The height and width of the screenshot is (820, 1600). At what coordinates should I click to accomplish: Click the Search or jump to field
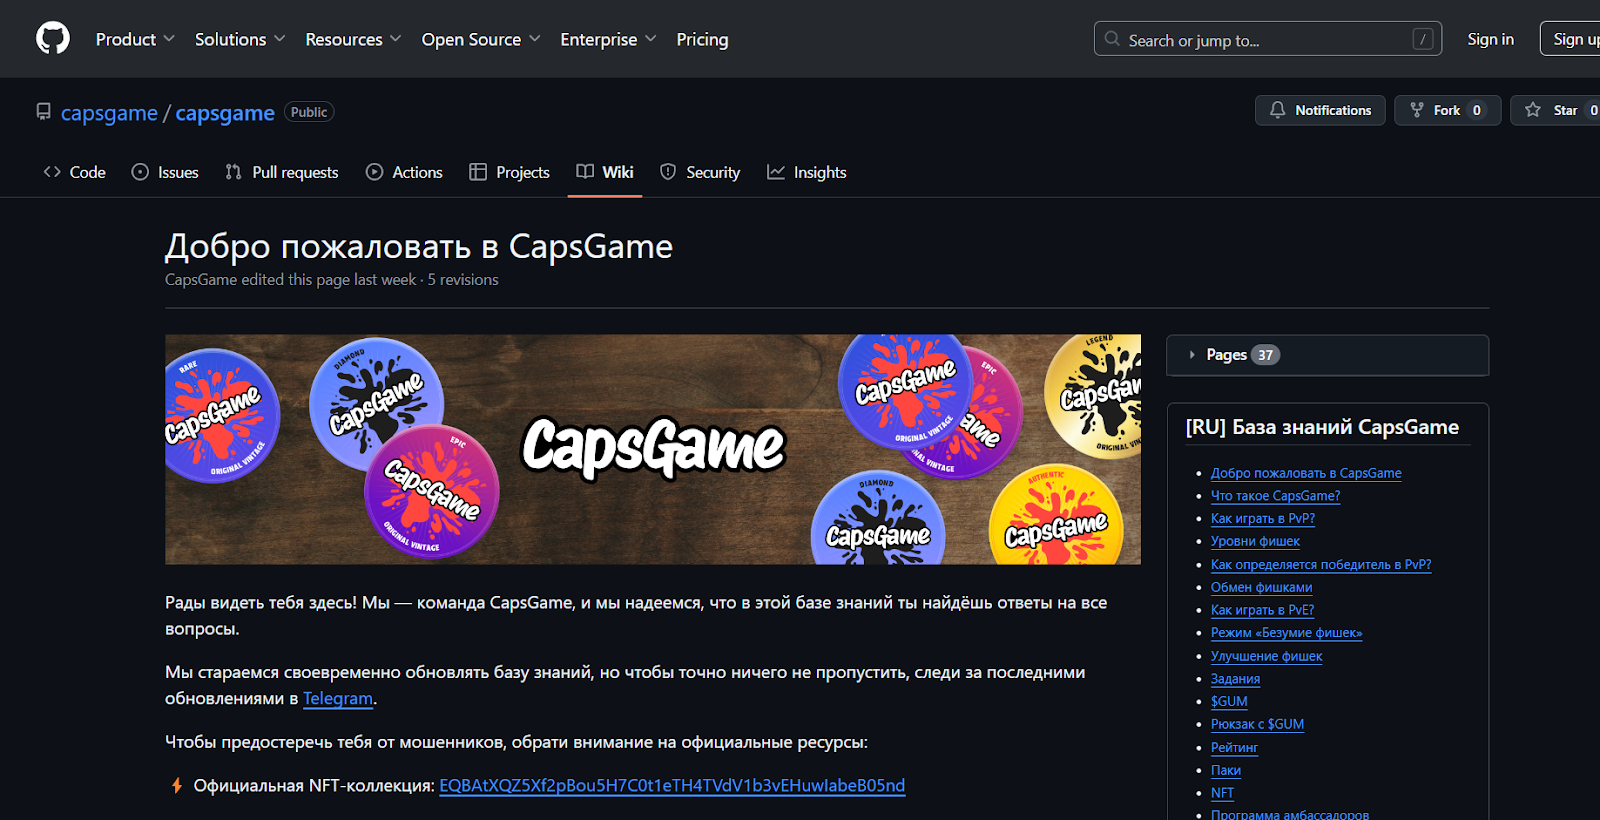(1268, 39)
